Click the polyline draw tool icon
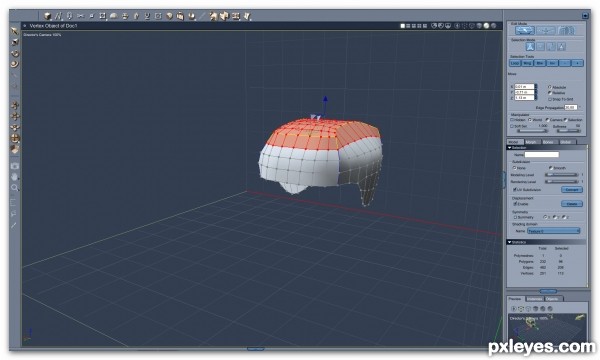600x360 pixels. 59,16
